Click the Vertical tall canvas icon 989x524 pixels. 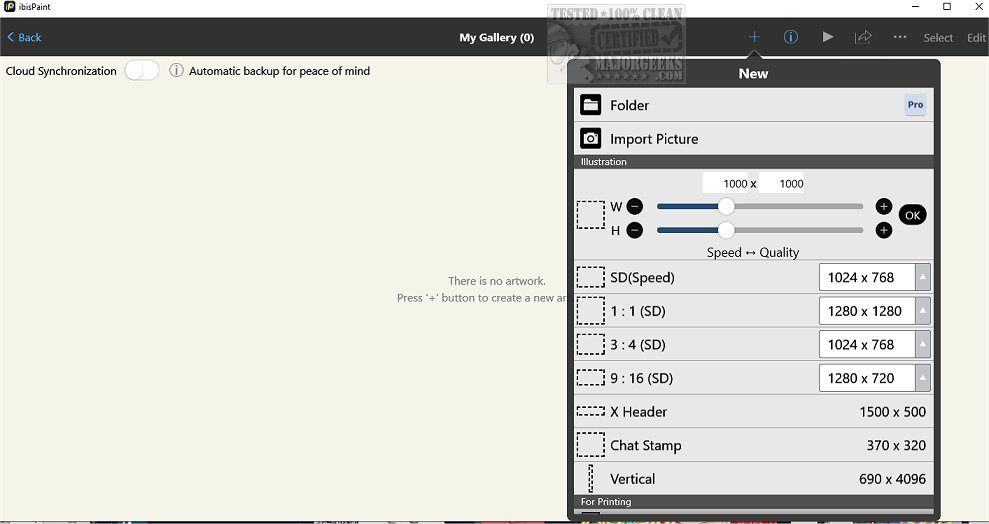pos(590,479)
